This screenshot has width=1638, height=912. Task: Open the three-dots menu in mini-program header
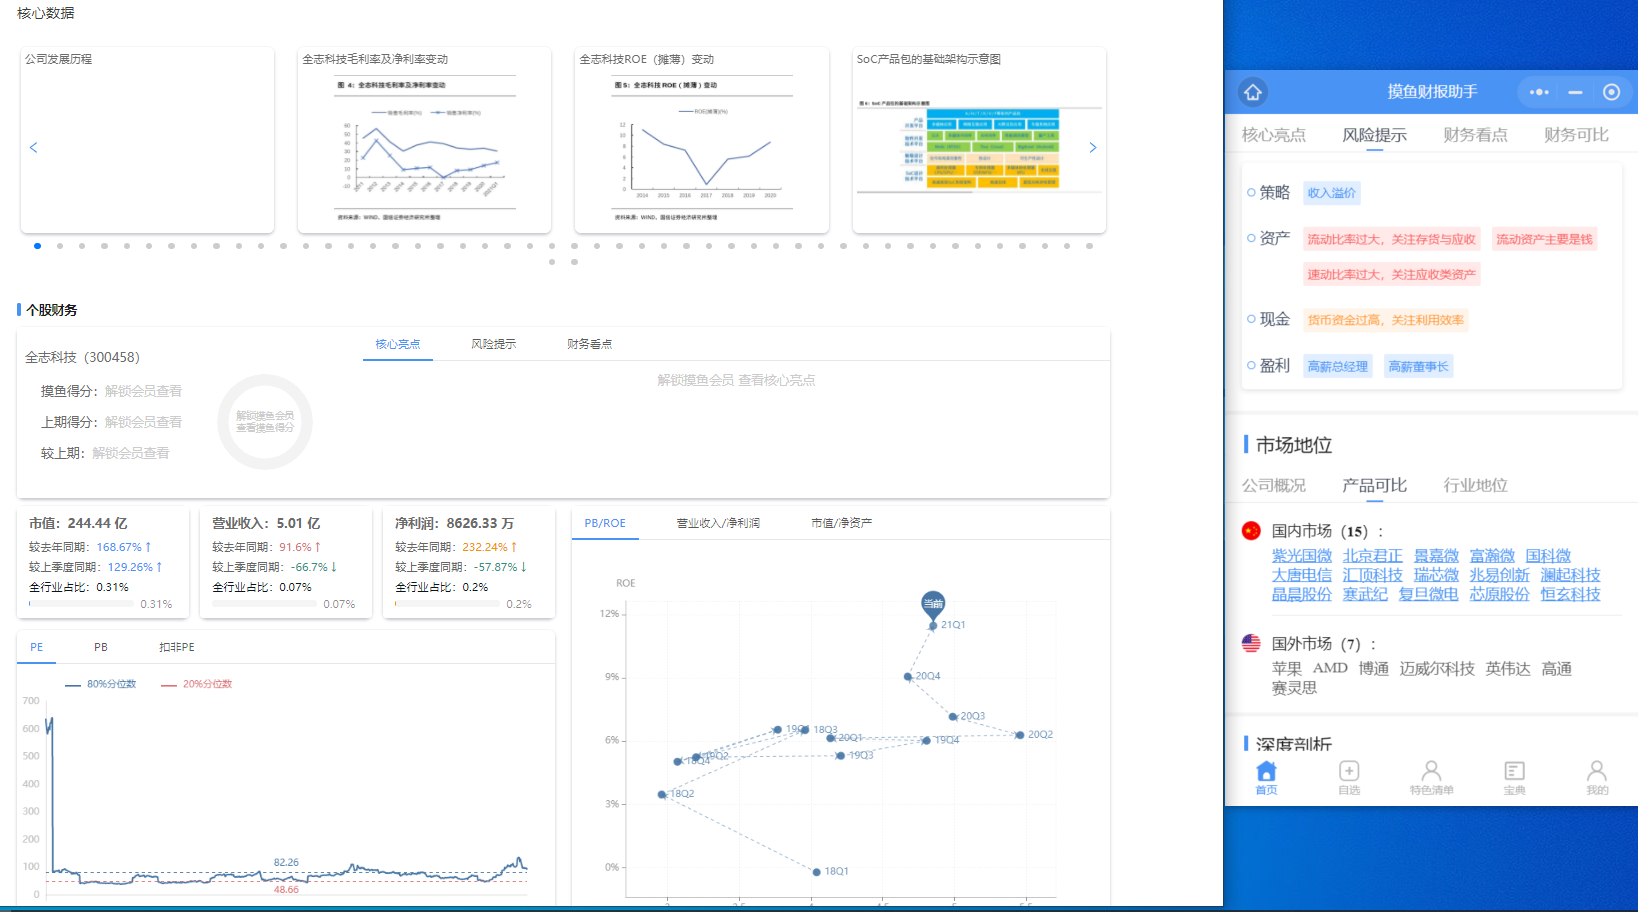[1540, 92]
